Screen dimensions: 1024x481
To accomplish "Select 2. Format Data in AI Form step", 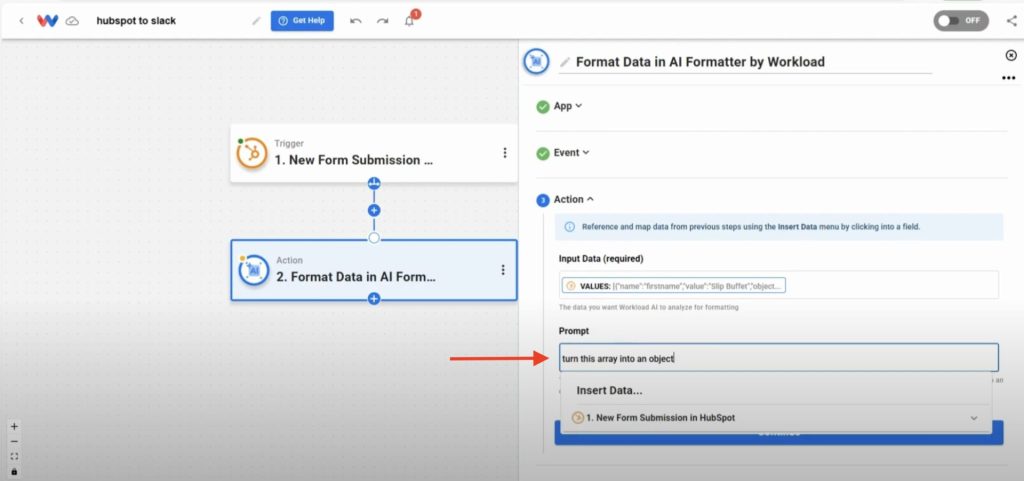I will click(374, 270).
